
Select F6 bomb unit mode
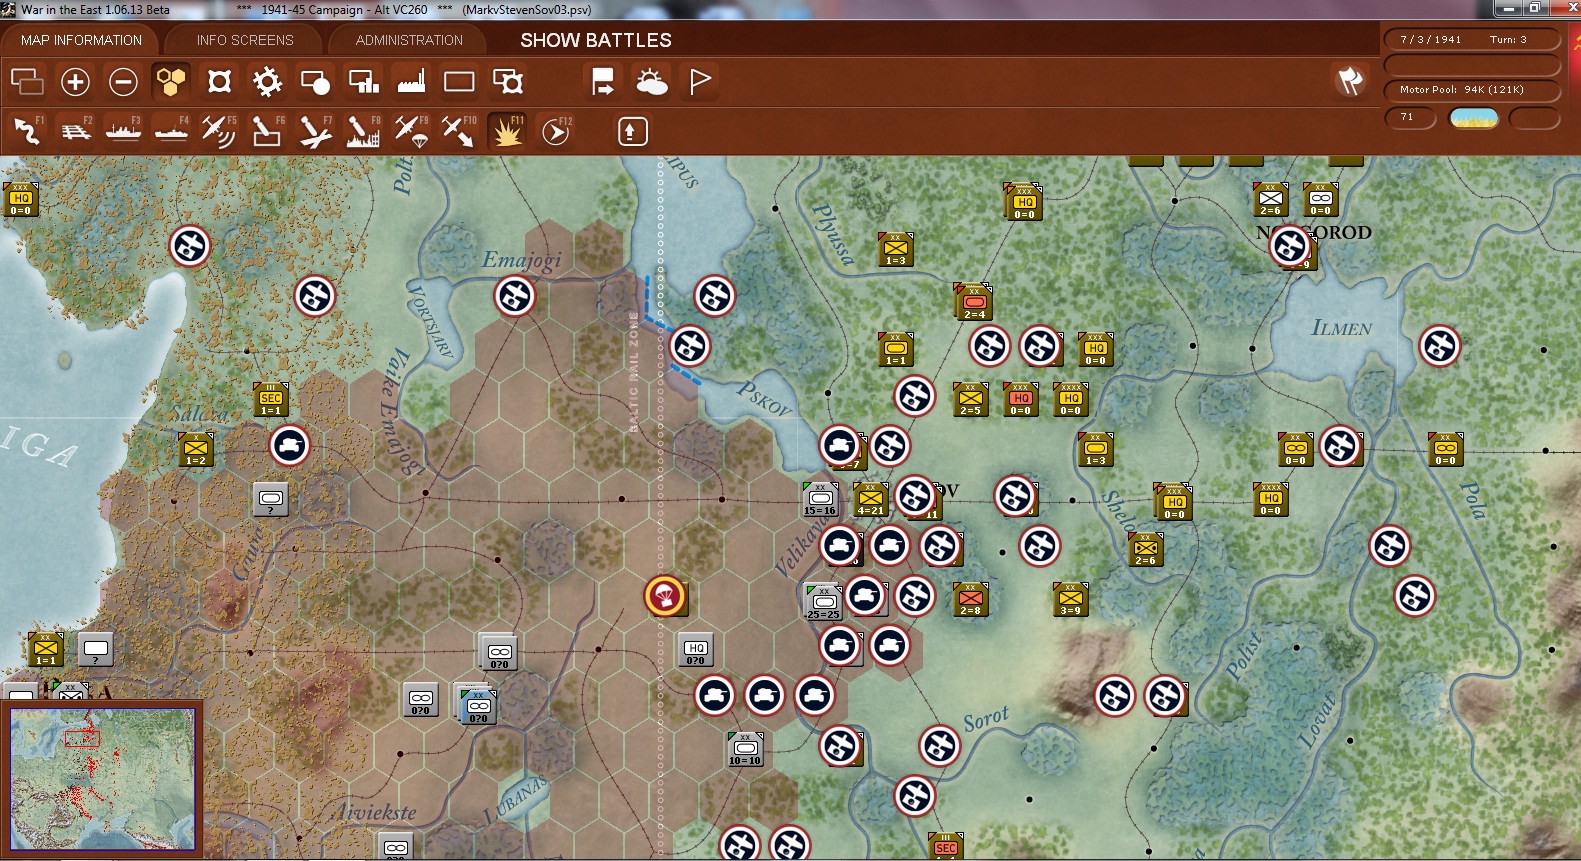pos(268,131)
